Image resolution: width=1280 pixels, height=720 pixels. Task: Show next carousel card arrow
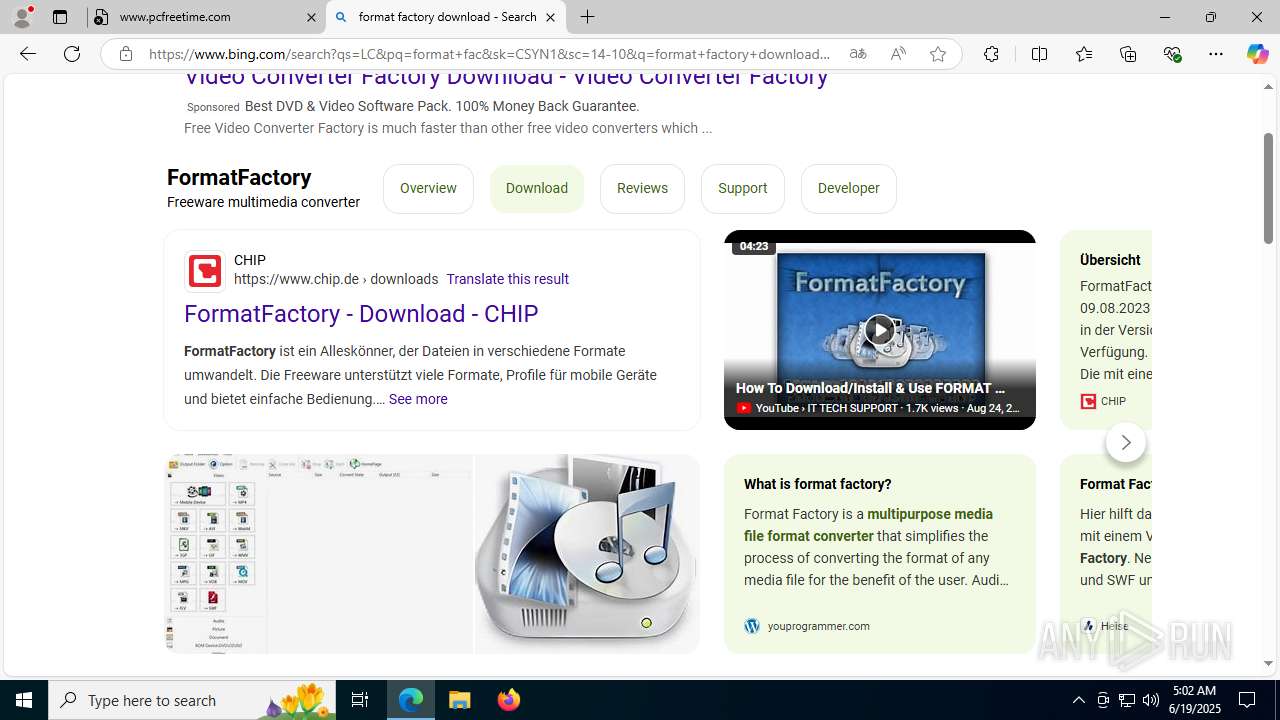pyautogui.click(x=1126, y=442)
